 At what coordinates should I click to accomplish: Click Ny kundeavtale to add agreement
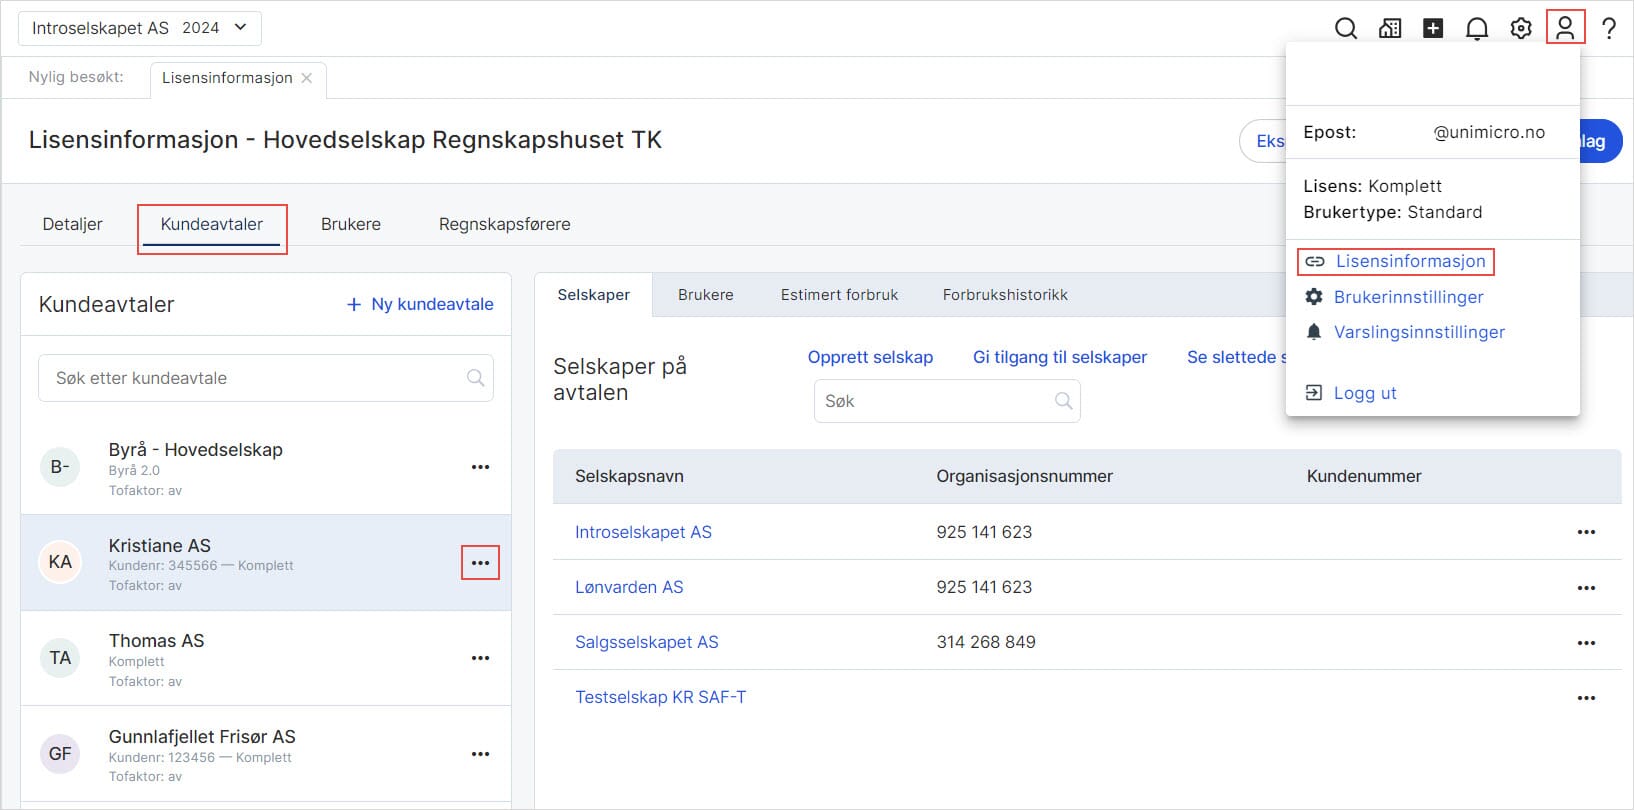tap(420, 304)
